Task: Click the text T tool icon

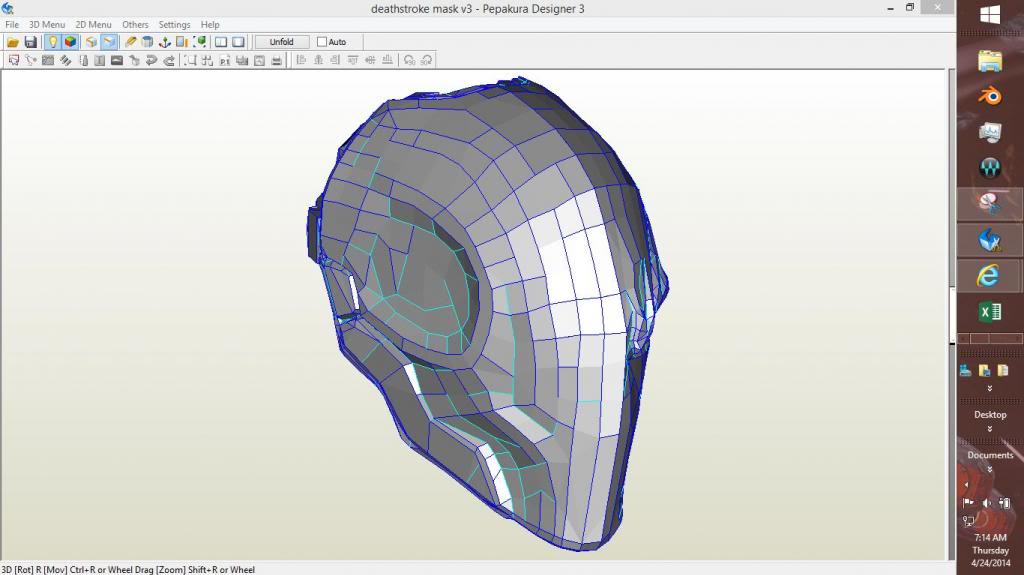Action: click(x=99, y=60)
